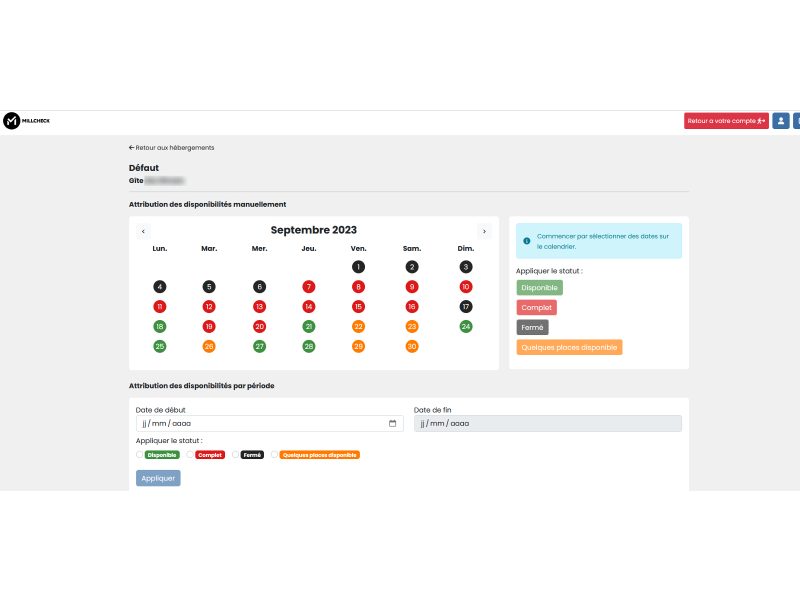Select red day 11 on the calendar
The width and height of the screenshot is (800, 600).
160,307
